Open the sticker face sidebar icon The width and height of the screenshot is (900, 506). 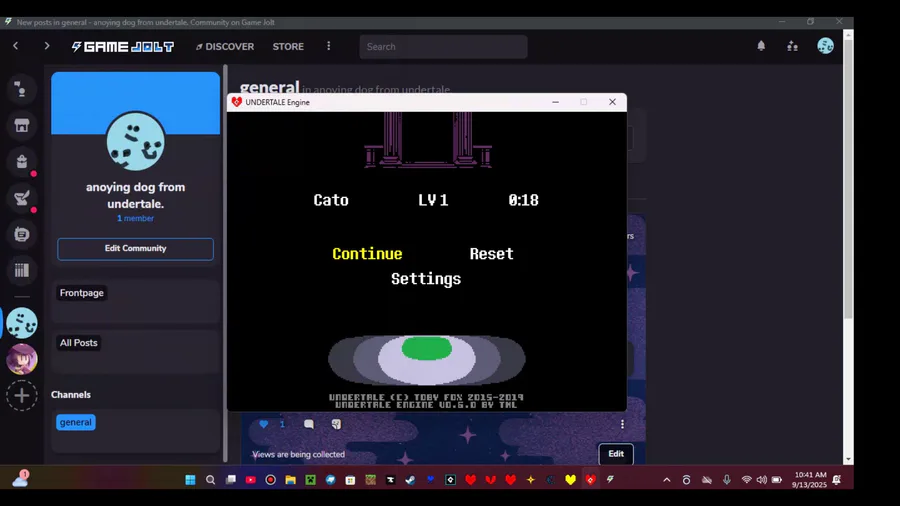[x=22, y=234]
